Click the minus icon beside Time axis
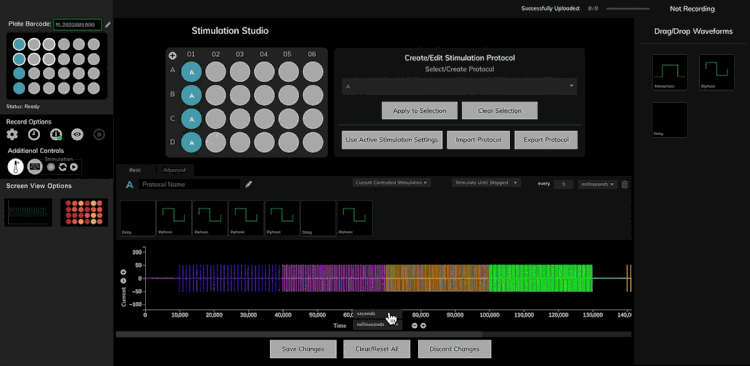The height and width of the screenshot is (366, 750). click(415, 326)
